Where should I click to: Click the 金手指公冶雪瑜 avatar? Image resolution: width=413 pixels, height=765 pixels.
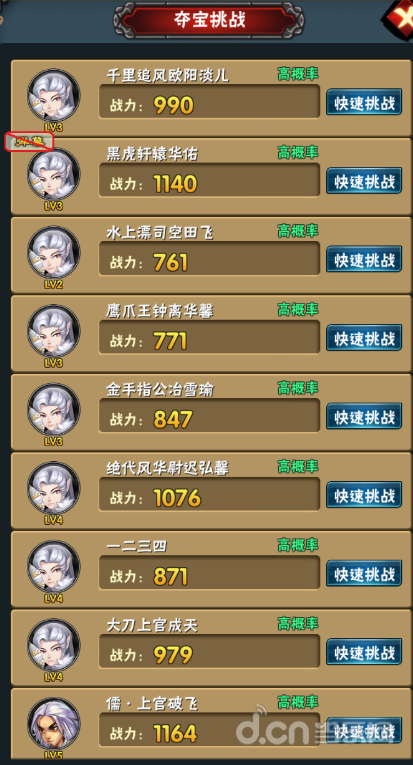click(x=54, y=410)
